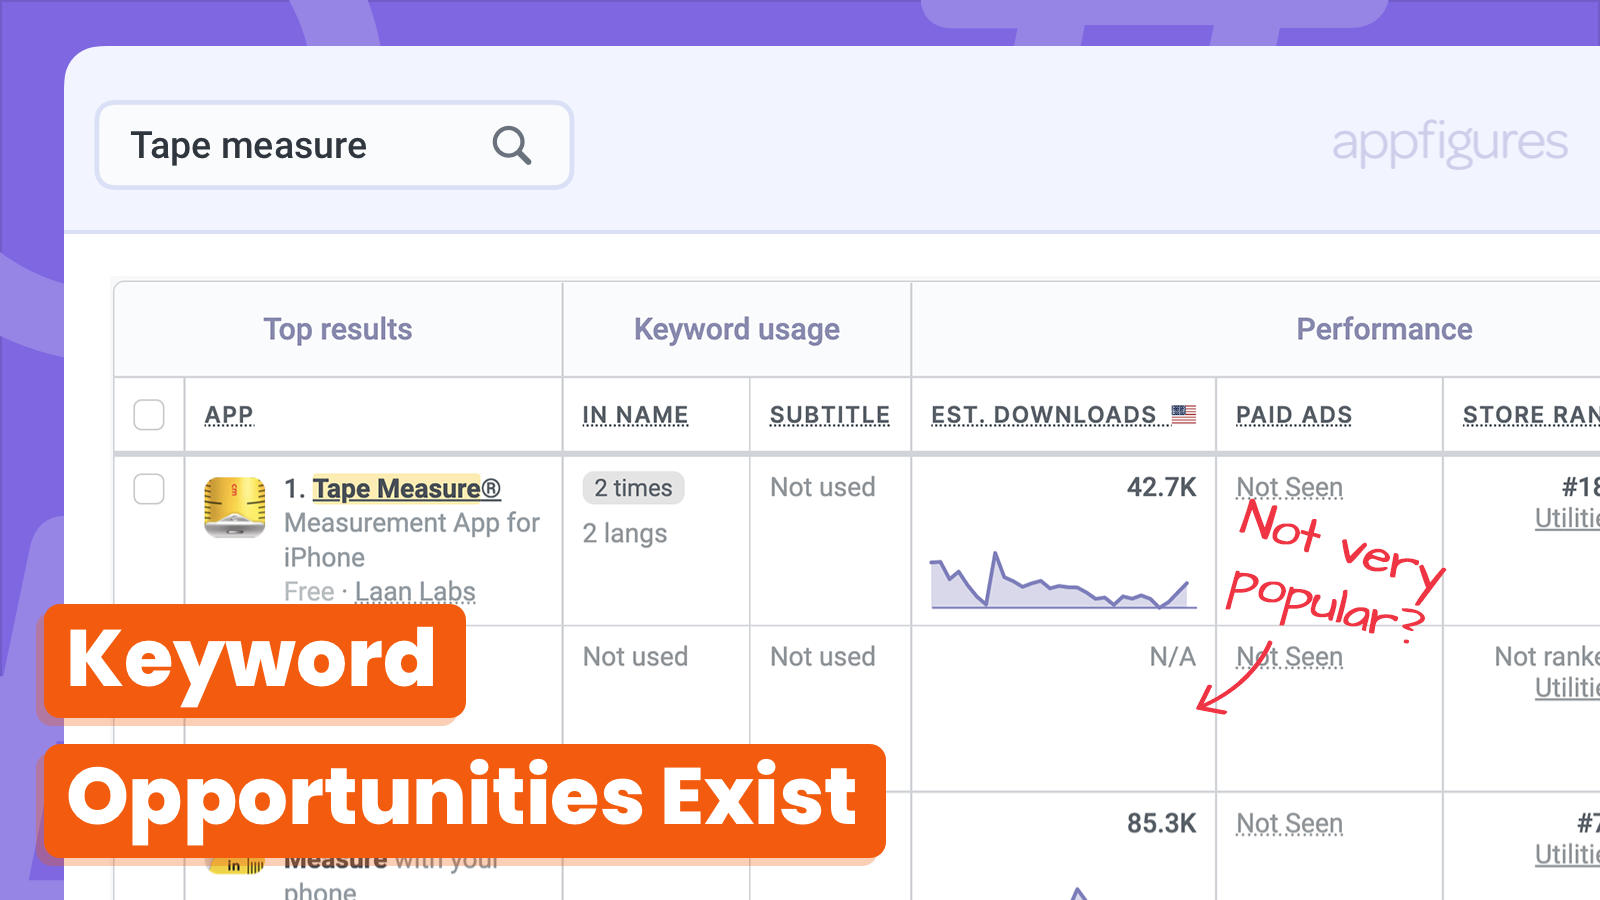The image size is (1600, 900).
Task: Sort by the IN NAME column
Action: (x=635, y=414)
